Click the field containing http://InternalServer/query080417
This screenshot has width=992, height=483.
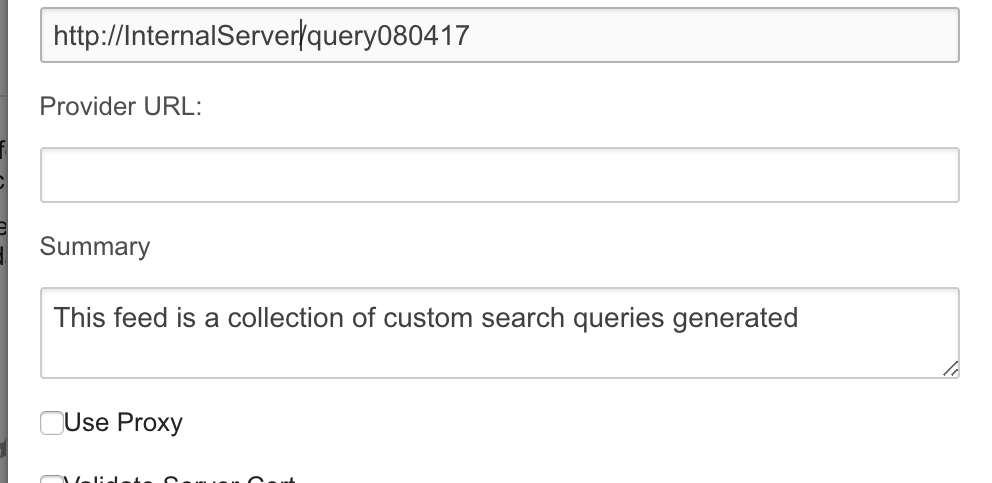point(499,36)
